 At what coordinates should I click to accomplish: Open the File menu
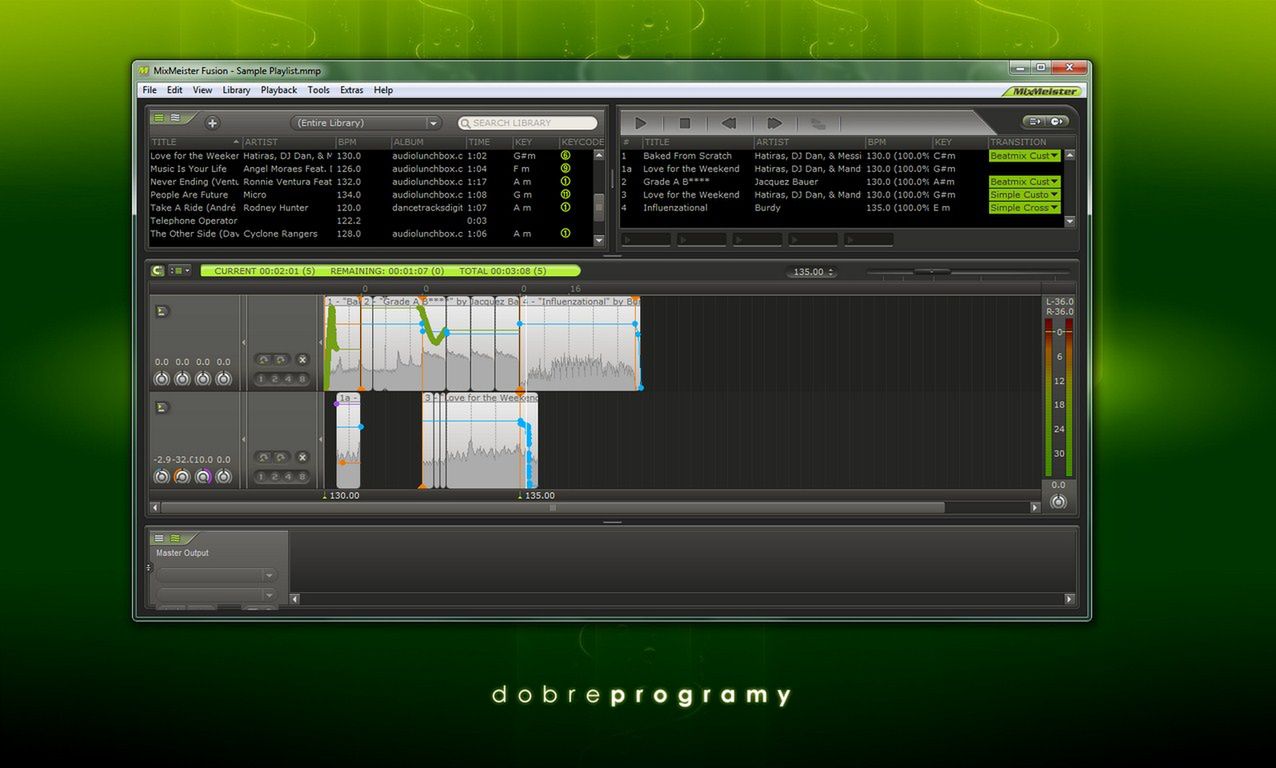(x=149, y=90)
